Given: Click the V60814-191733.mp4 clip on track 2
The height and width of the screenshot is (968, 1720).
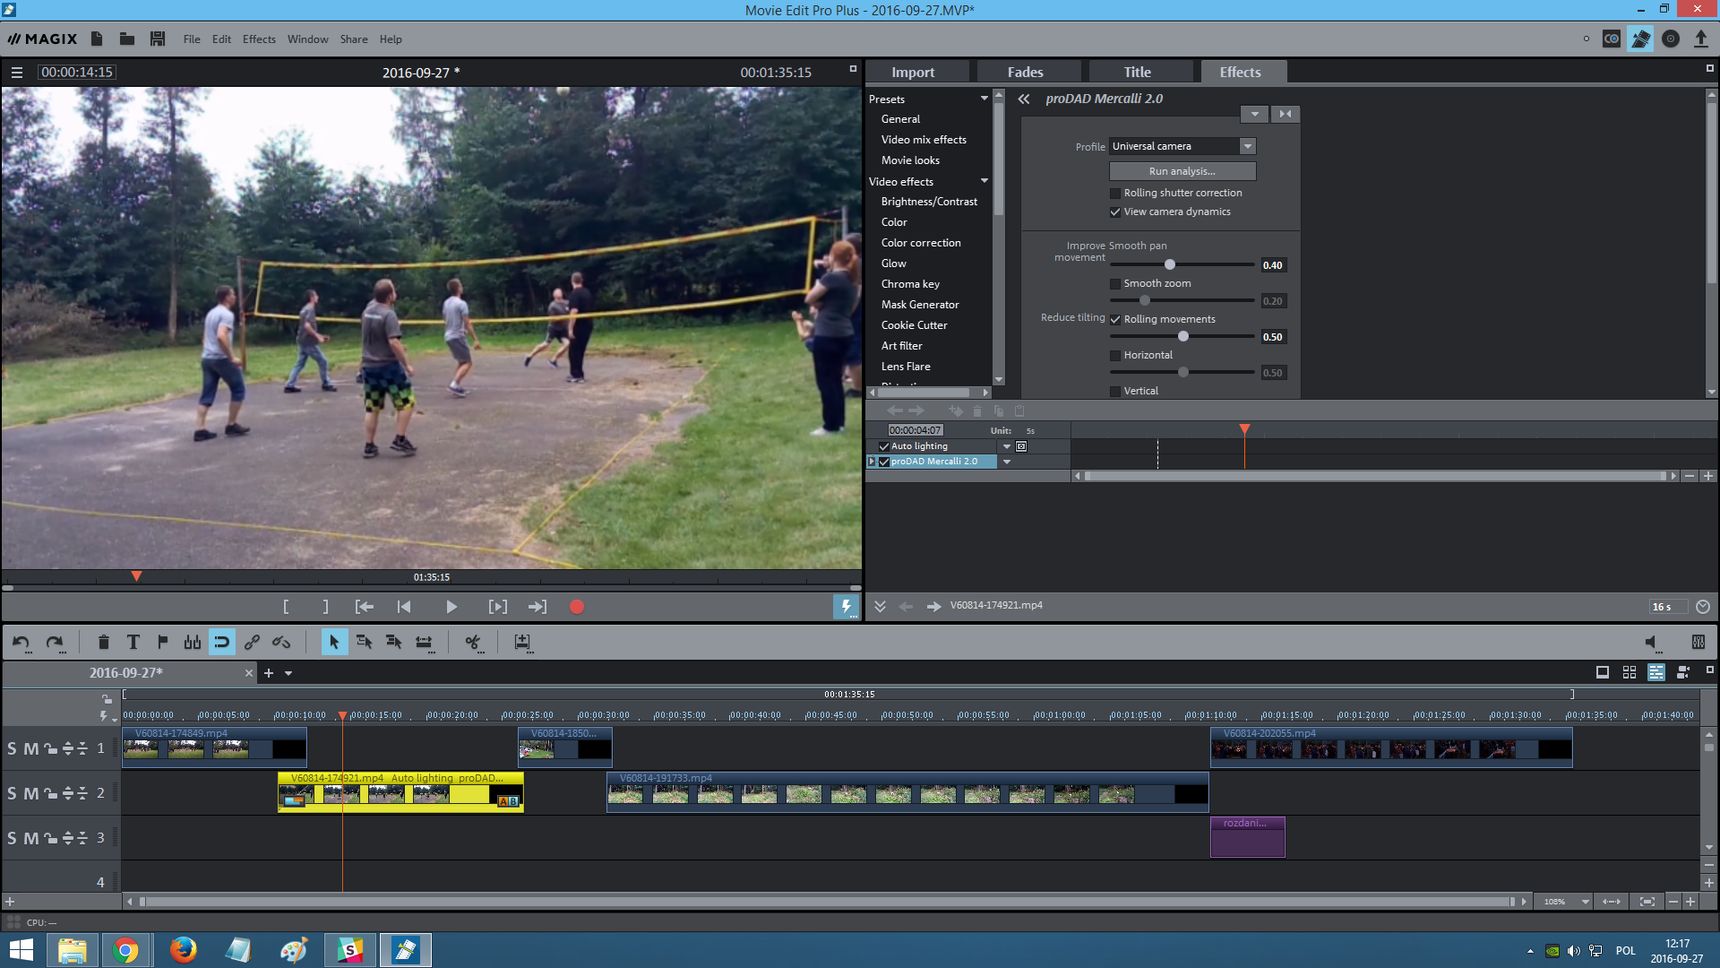Looking at the screenshot, I should coord(907,792).
